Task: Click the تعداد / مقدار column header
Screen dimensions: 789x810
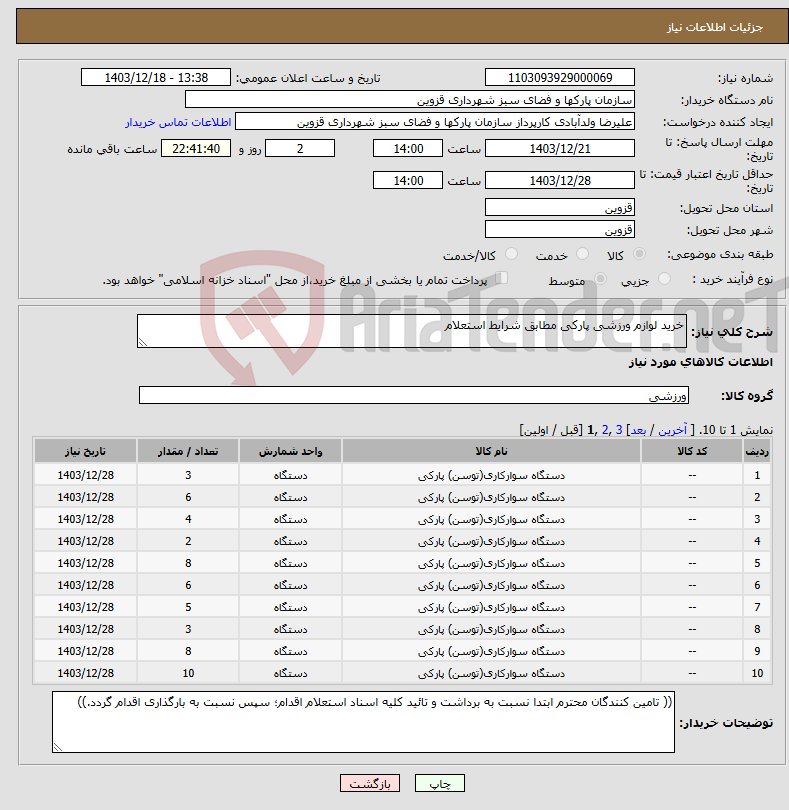Action: tap(188, 451)
